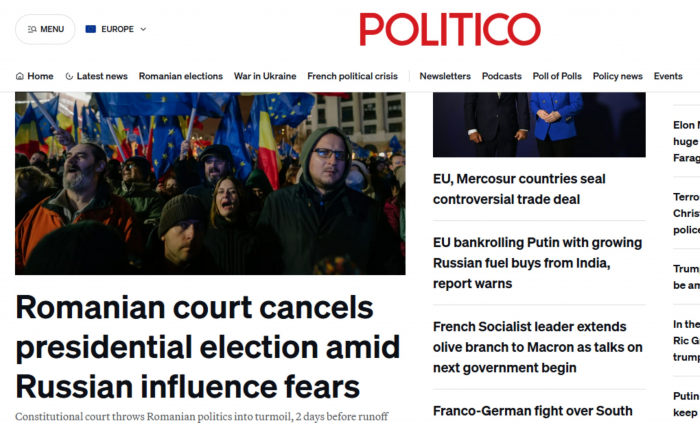Go to Romanian elections section
The height and width of the screenshot is (423, 700).
pos(180,76)
